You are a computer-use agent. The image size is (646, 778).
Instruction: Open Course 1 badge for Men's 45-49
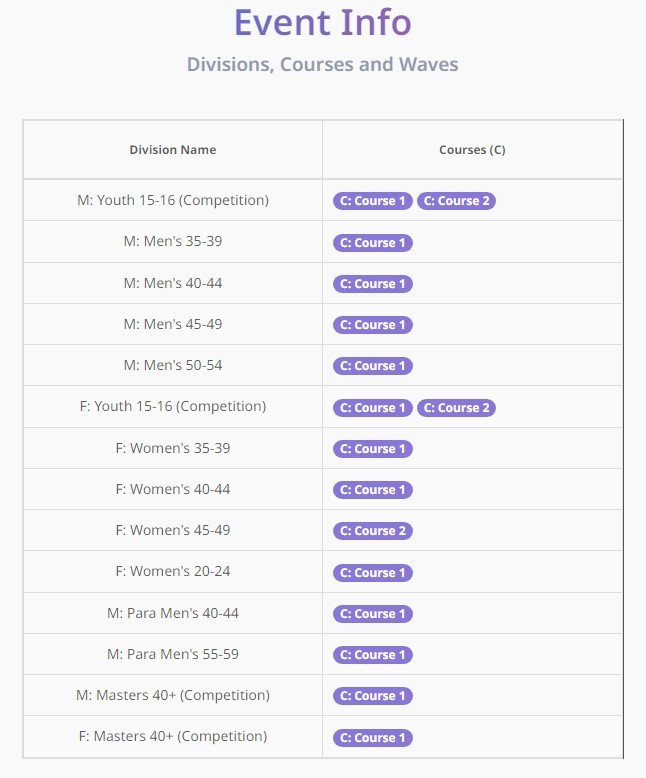[x=373, y=325]
